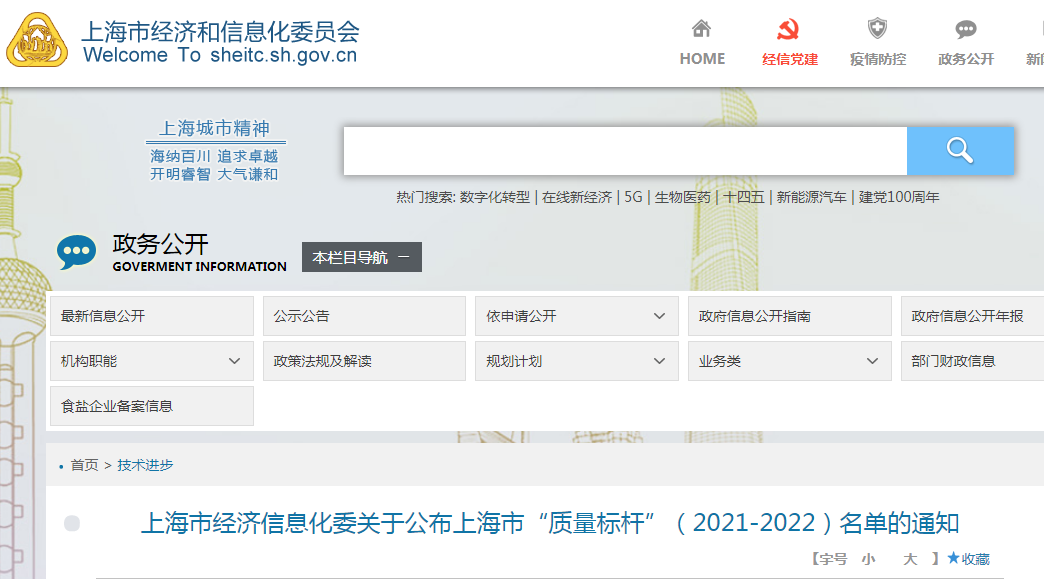Open 政府信息公开指南 category
Viewport: 1044px width, 579px height.
click(x=790, y=316)
